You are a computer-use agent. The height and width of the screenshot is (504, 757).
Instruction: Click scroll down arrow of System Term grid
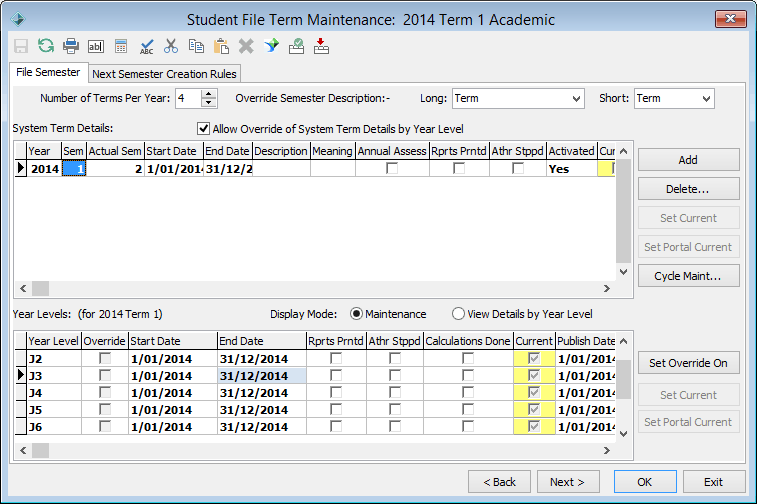(623, 272)
